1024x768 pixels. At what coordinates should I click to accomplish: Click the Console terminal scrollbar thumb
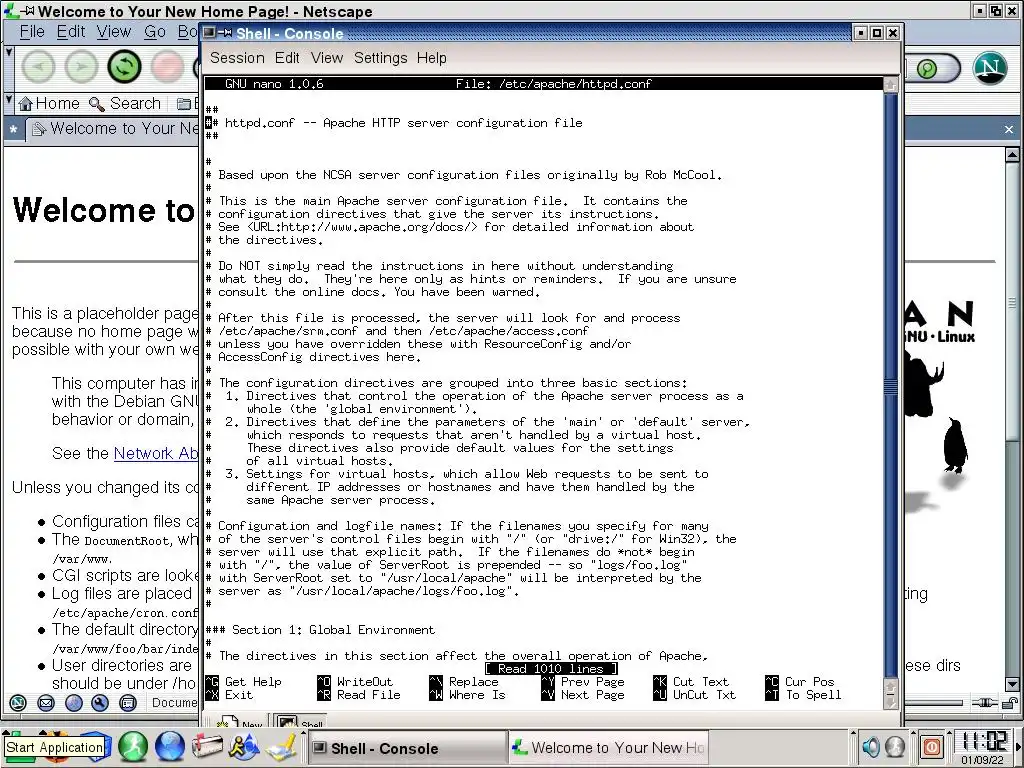(x=890, y=387)
